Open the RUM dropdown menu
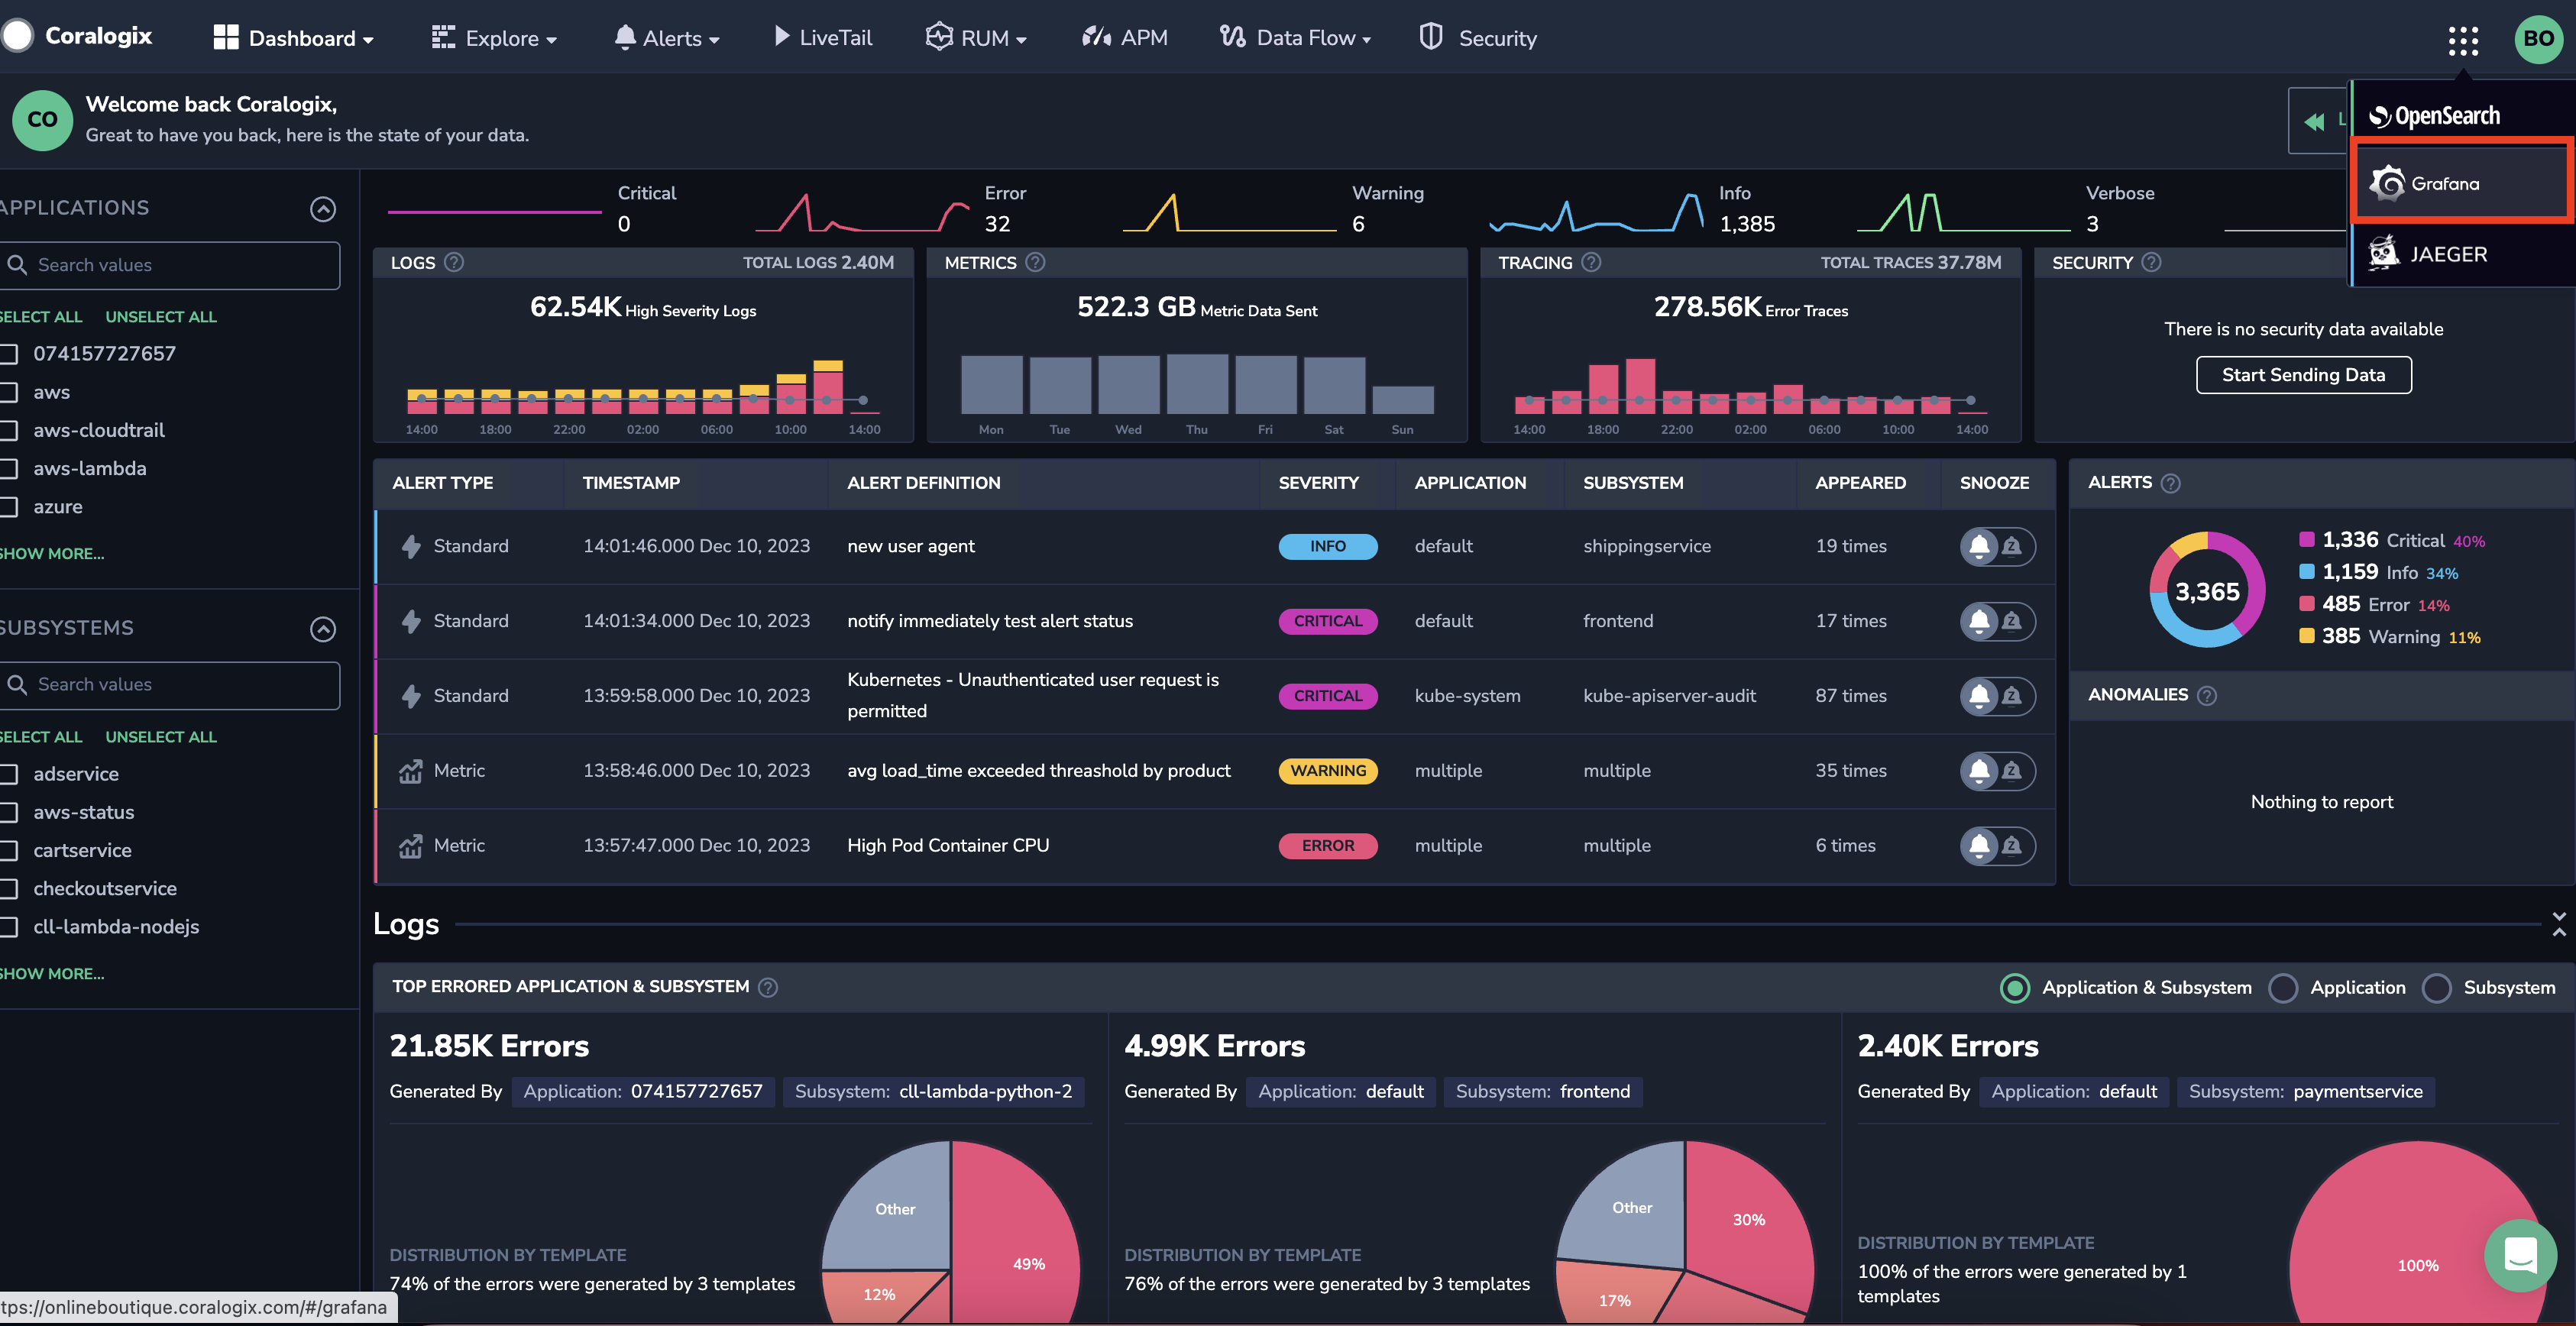 coord(977,38)
